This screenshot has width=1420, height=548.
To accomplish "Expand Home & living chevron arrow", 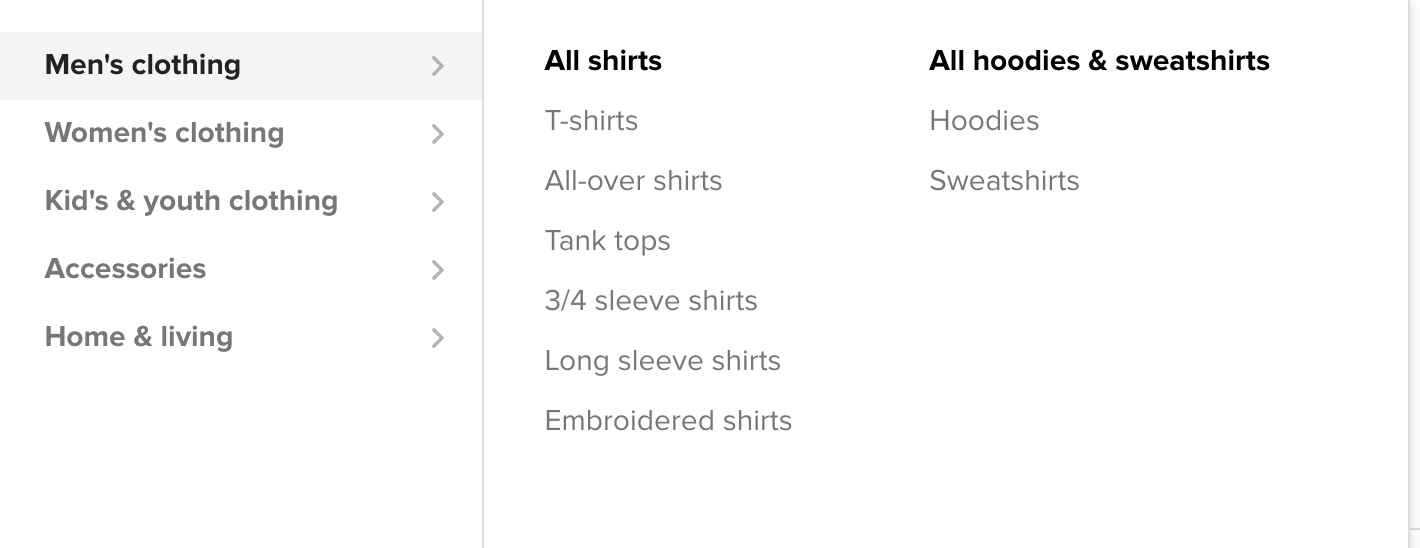I will pyautogui.click(x=437, y=338).
